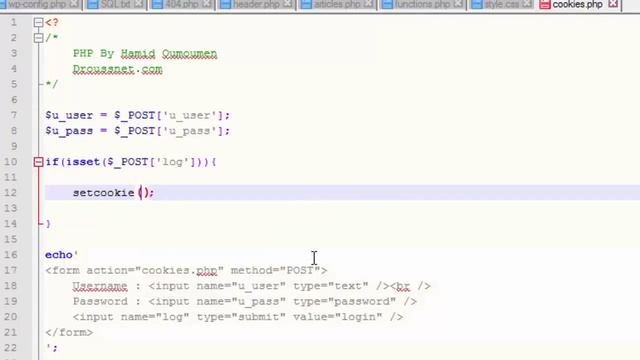Click the 'Droussnet.com' comment text
Viewport: 640px width, 360px height.
coord(118,69)
